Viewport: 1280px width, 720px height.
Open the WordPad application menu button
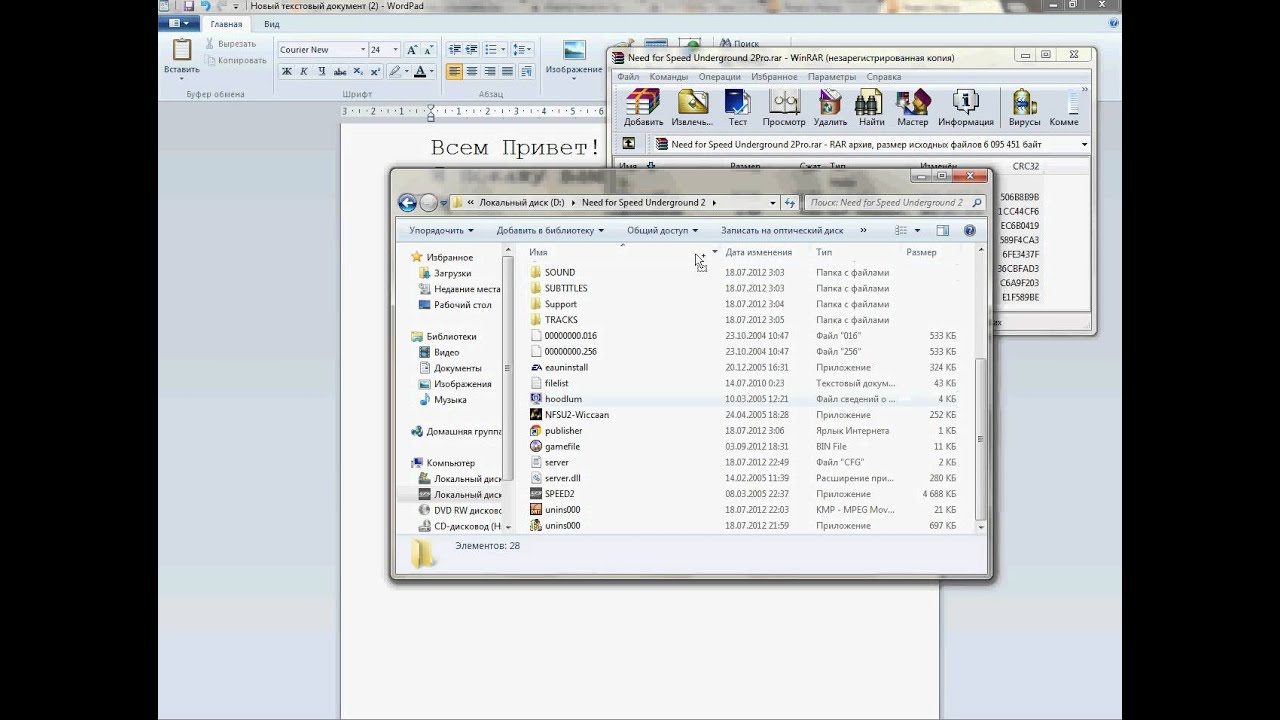coord(180,24)
